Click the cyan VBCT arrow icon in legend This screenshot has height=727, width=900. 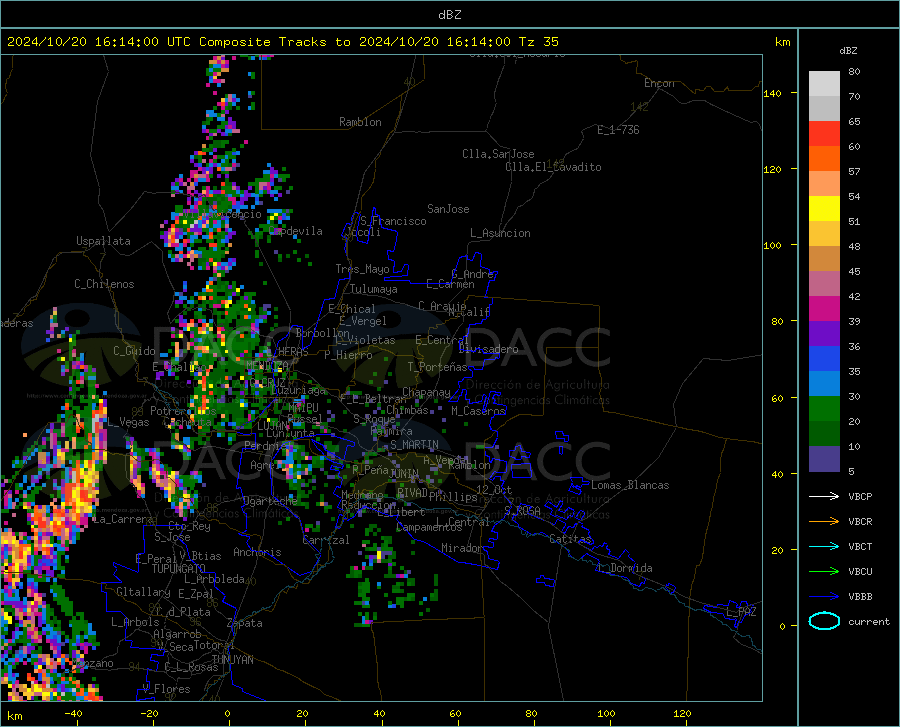pos(824,546)
